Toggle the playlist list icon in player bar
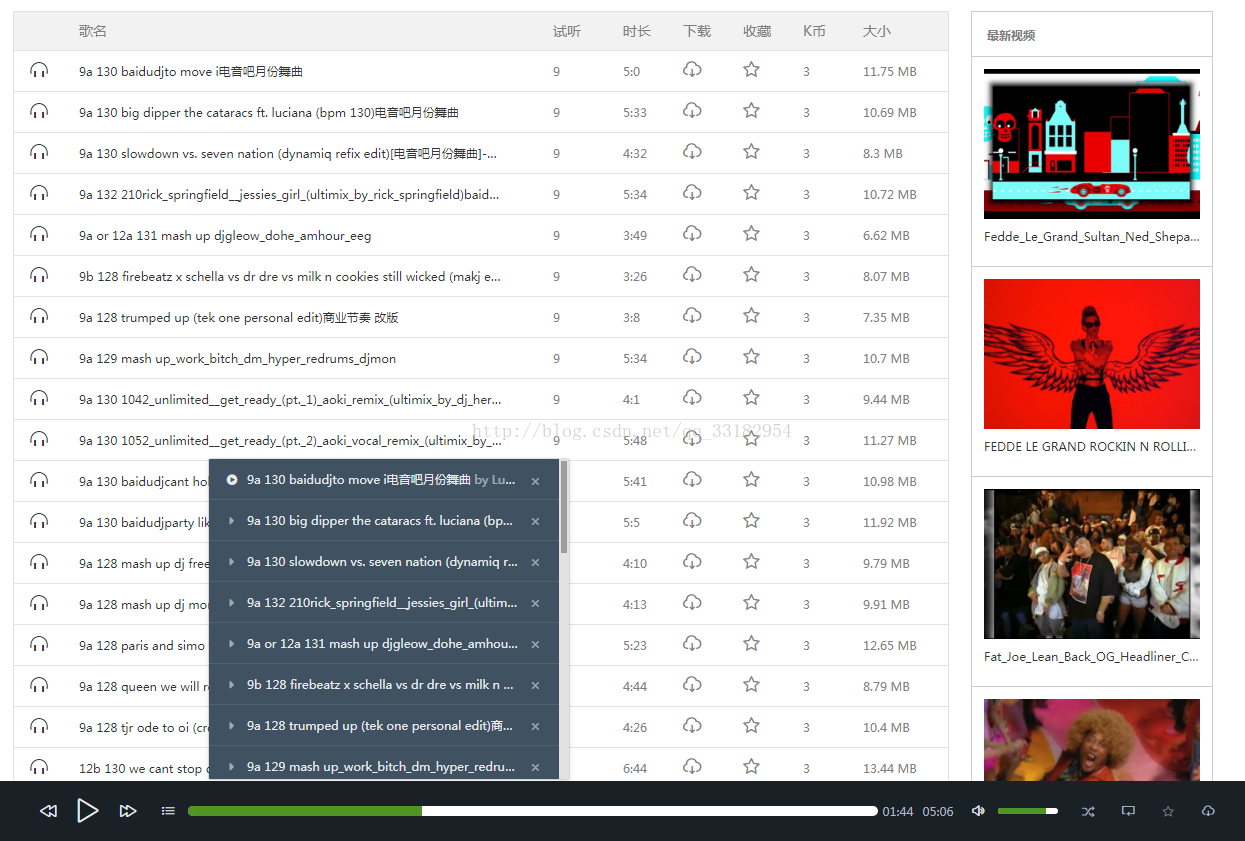1245x841 pixels. (168, 811)
